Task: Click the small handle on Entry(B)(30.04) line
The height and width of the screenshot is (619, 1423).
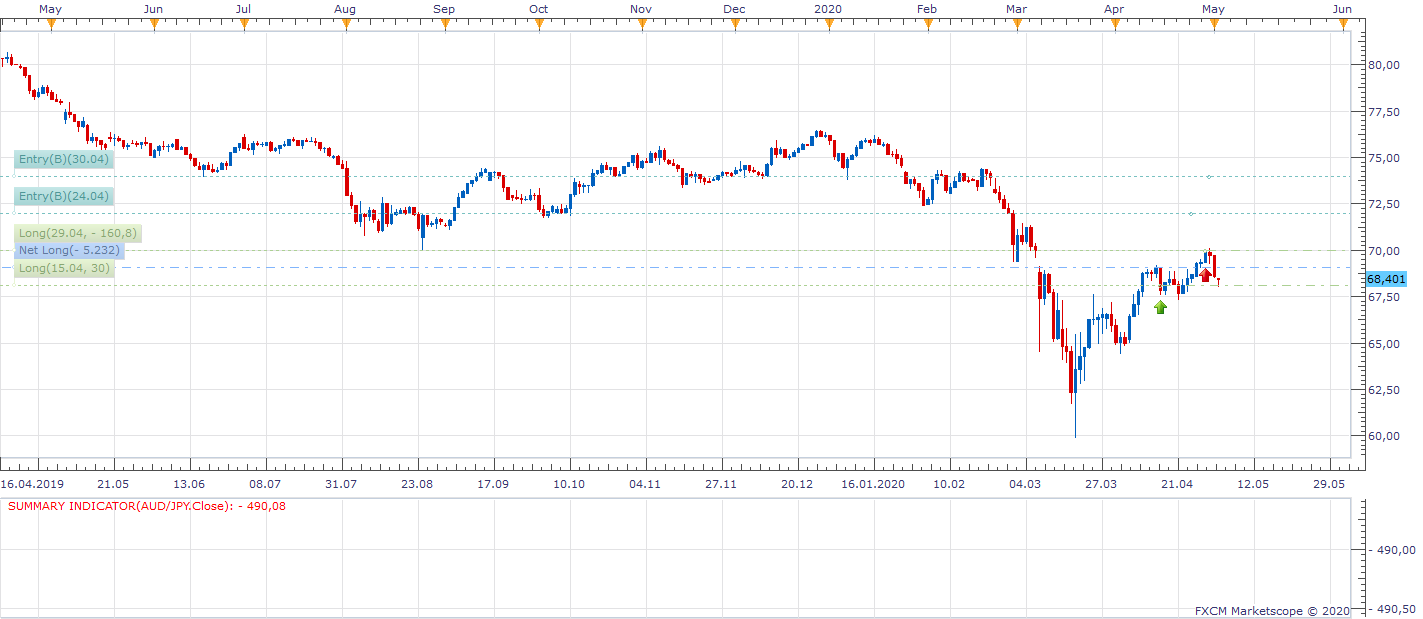Action: pyautogui.click(x=1209, y=177)
